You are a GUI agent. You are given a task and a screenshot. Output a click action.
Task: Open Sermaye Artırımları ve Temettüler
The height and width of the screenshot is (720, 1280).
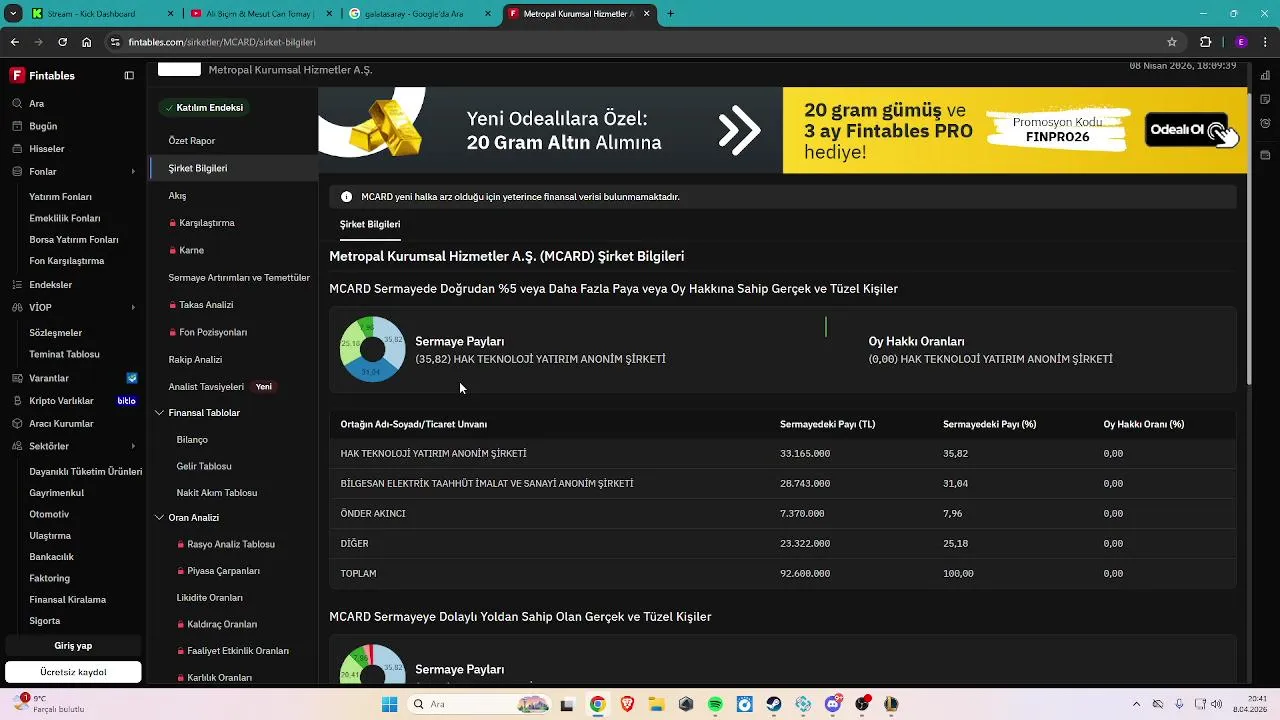[239, 278]
